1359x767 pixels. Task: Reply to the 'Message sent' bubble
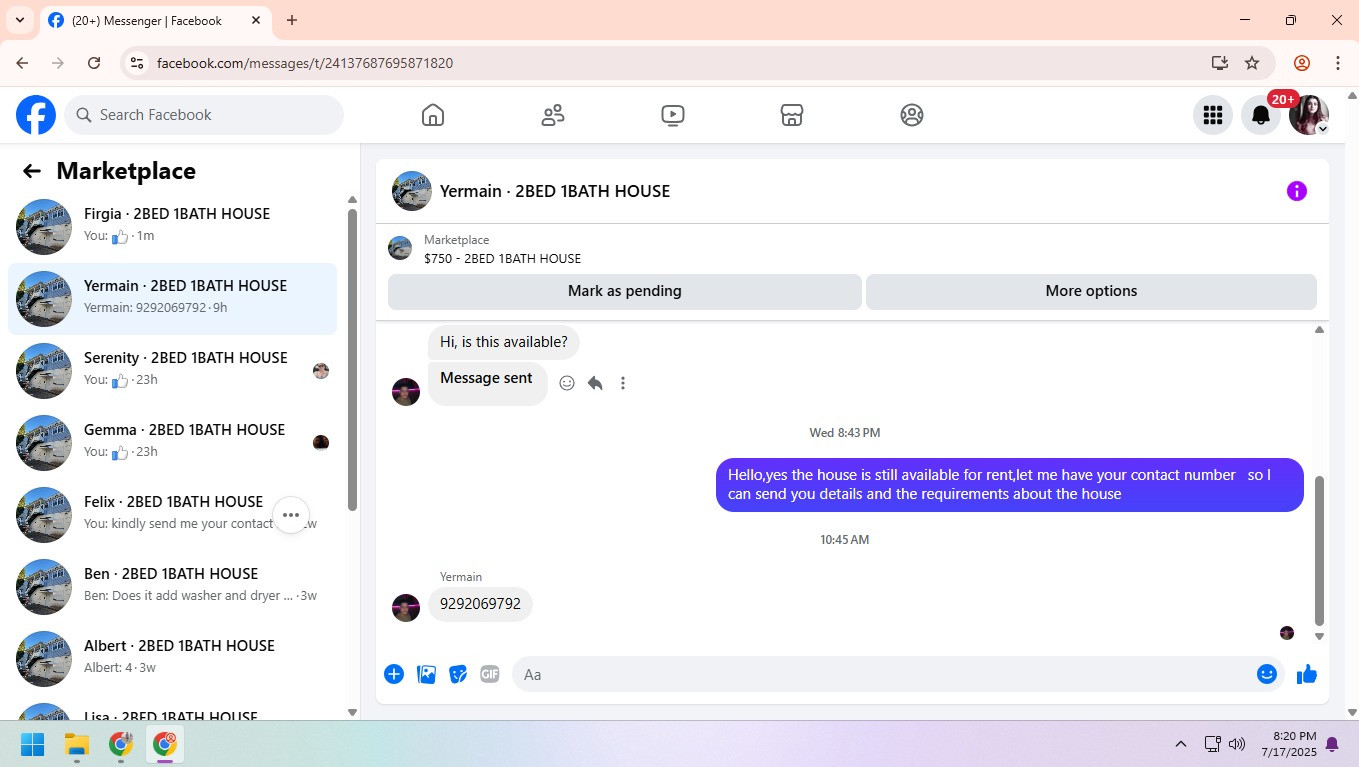(595, 383)
